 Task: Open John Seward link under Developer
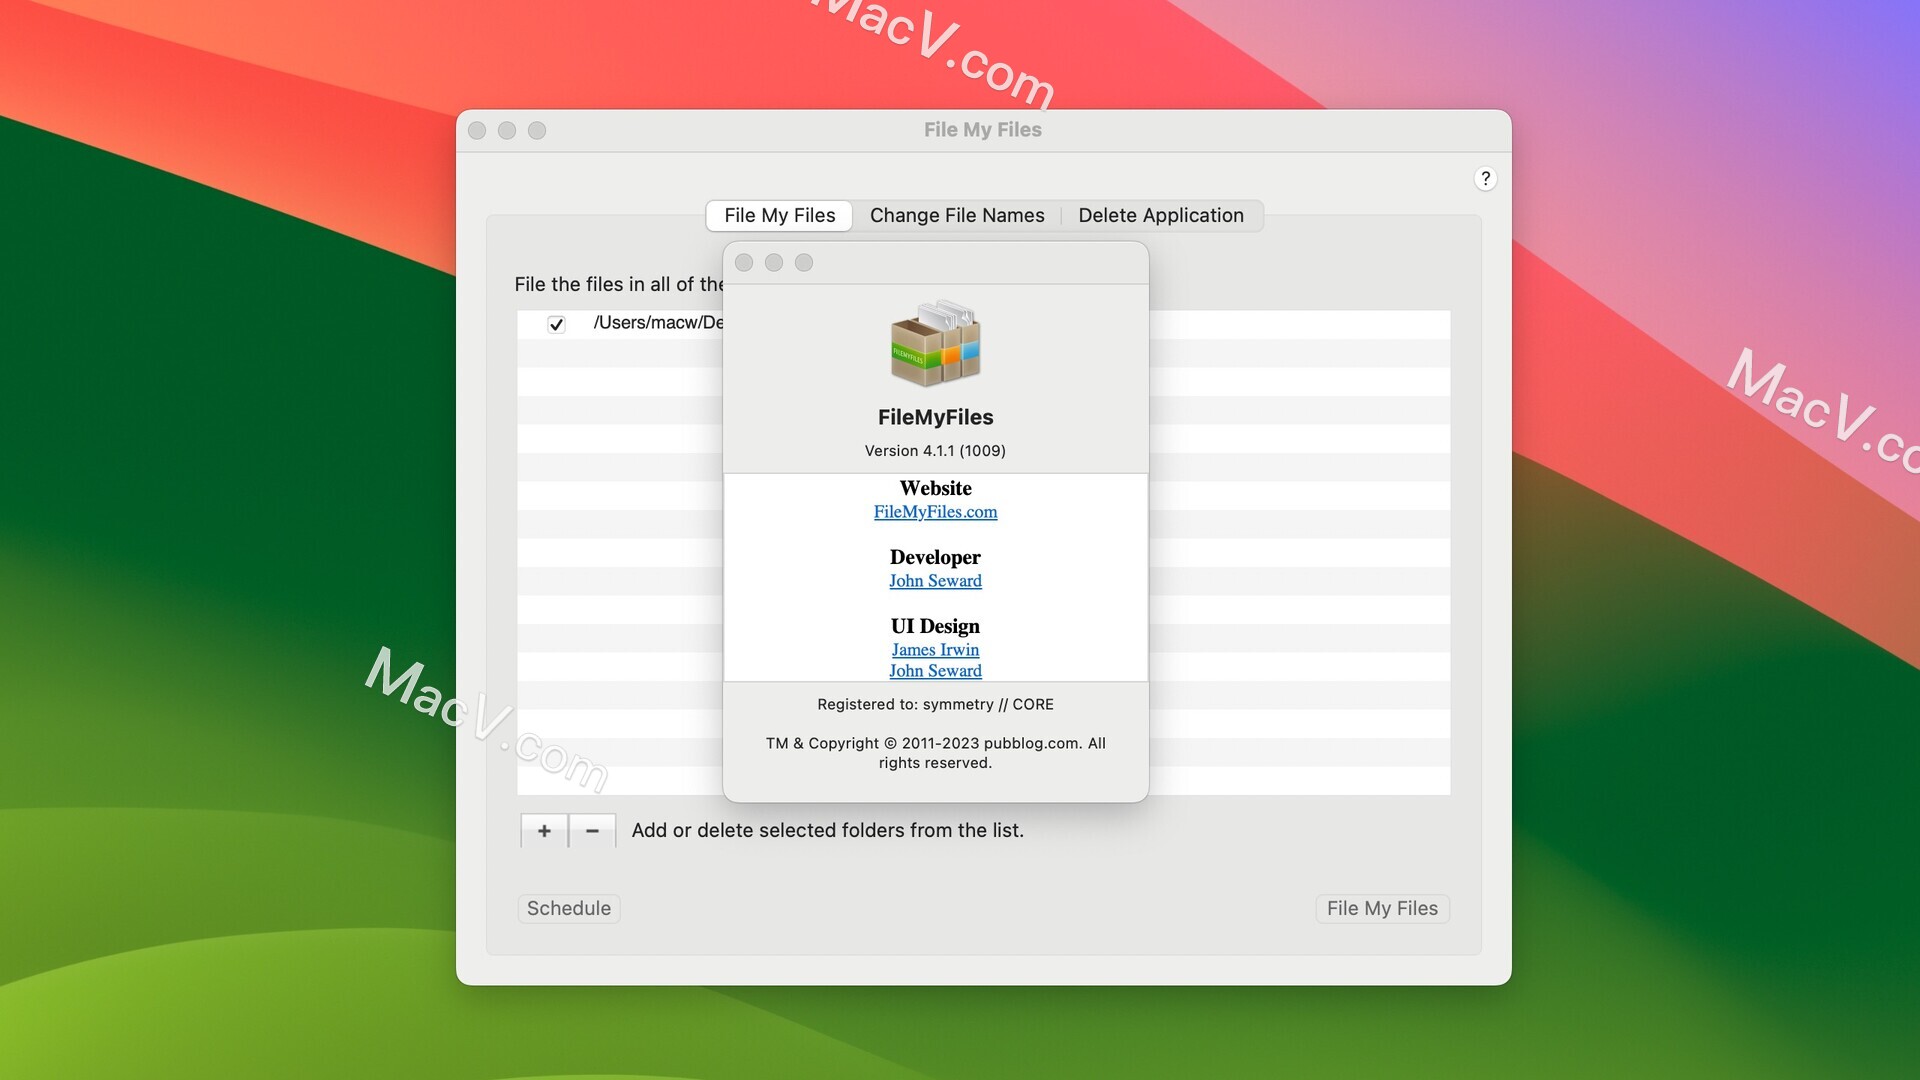coord(935,580)
